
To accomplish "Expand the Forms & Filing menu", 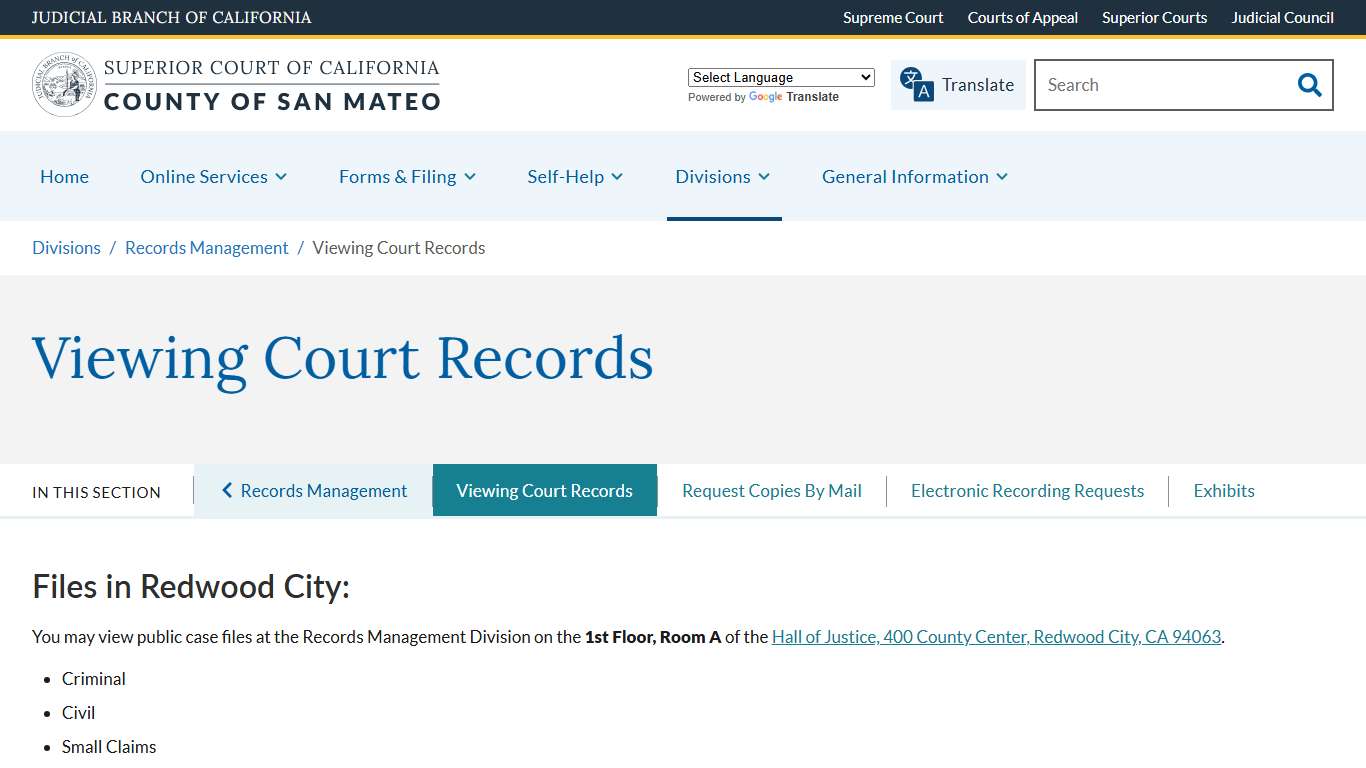I will point(471,177).
